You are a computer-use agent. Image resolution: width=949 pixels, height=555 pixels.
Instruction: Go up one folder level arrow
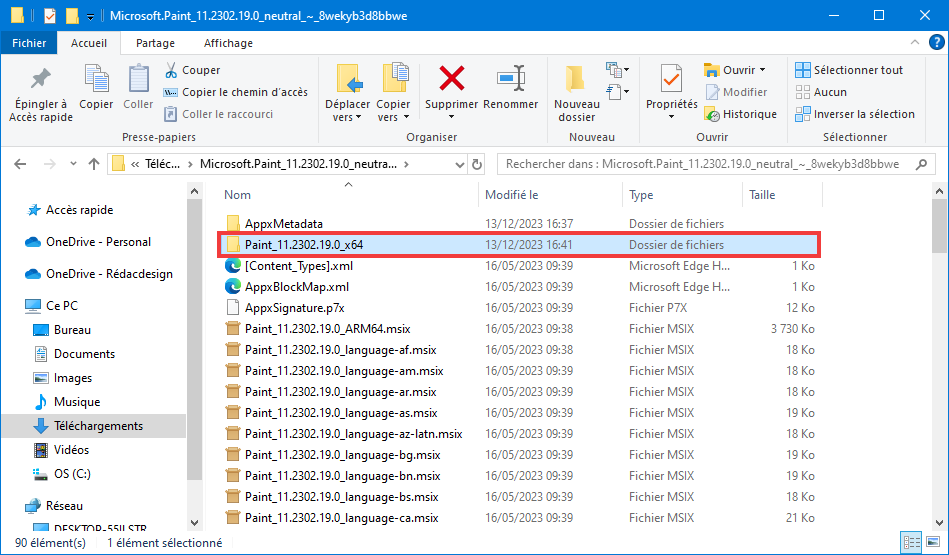[x=93, y=164]
